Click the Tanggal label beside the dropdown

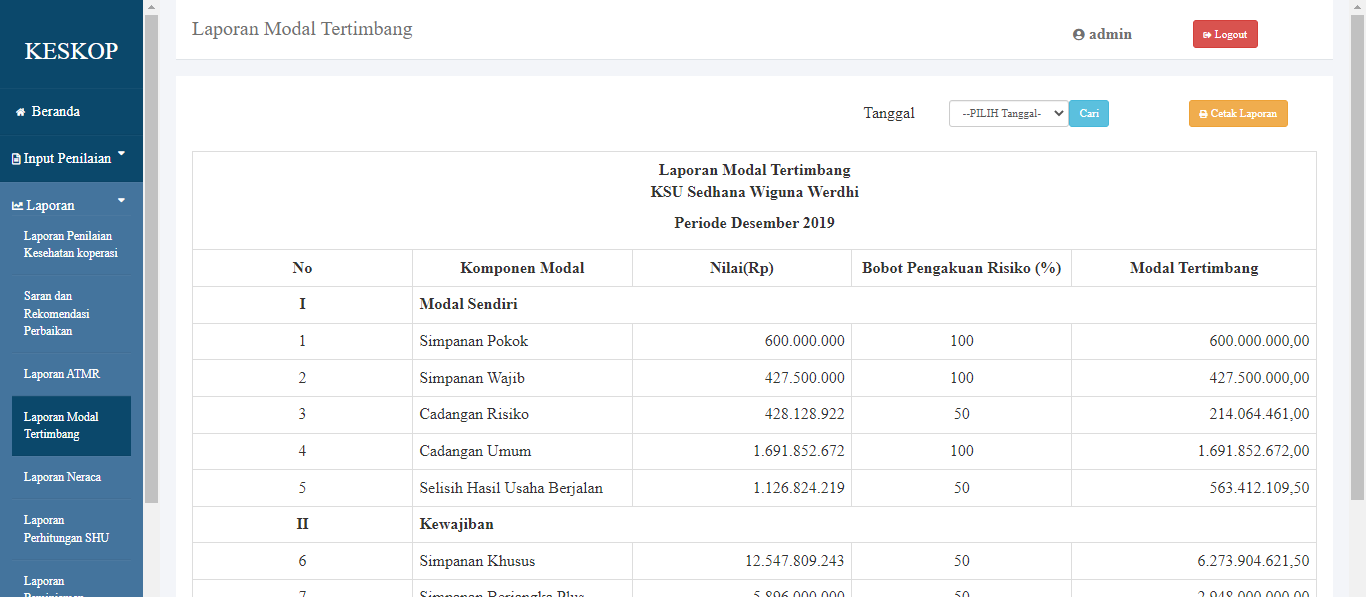click(889, 113)
